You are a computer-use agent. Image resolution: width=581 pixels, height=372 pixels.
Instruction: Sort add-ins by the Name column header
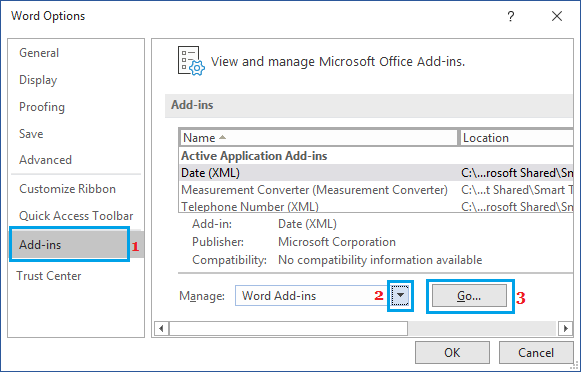tap(319, 138)
